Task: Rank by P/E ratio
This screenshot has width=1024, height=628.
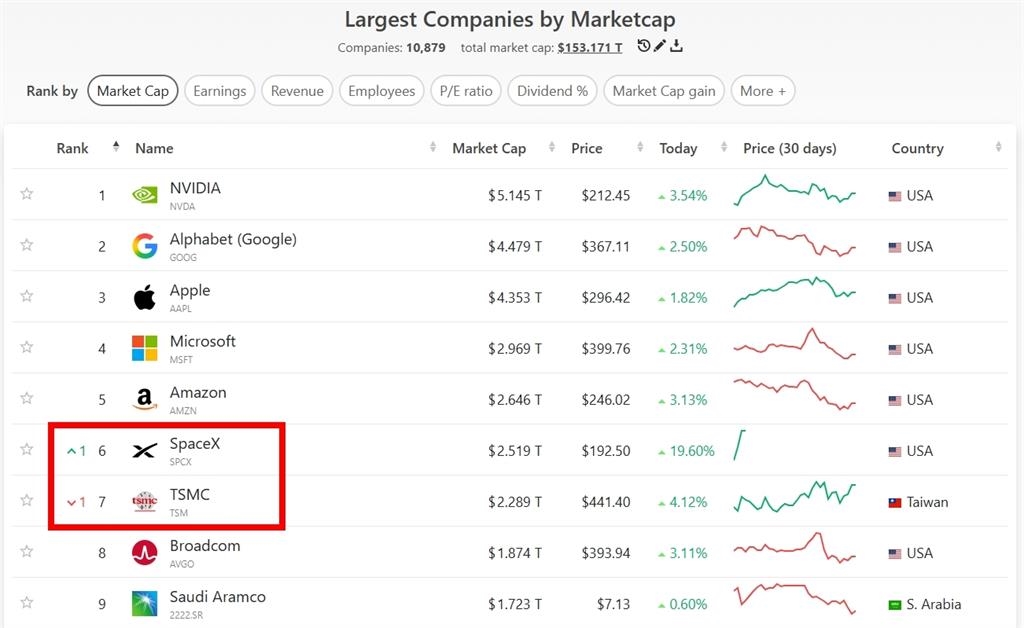Action: pyautogui.click(x=466, y=91)
